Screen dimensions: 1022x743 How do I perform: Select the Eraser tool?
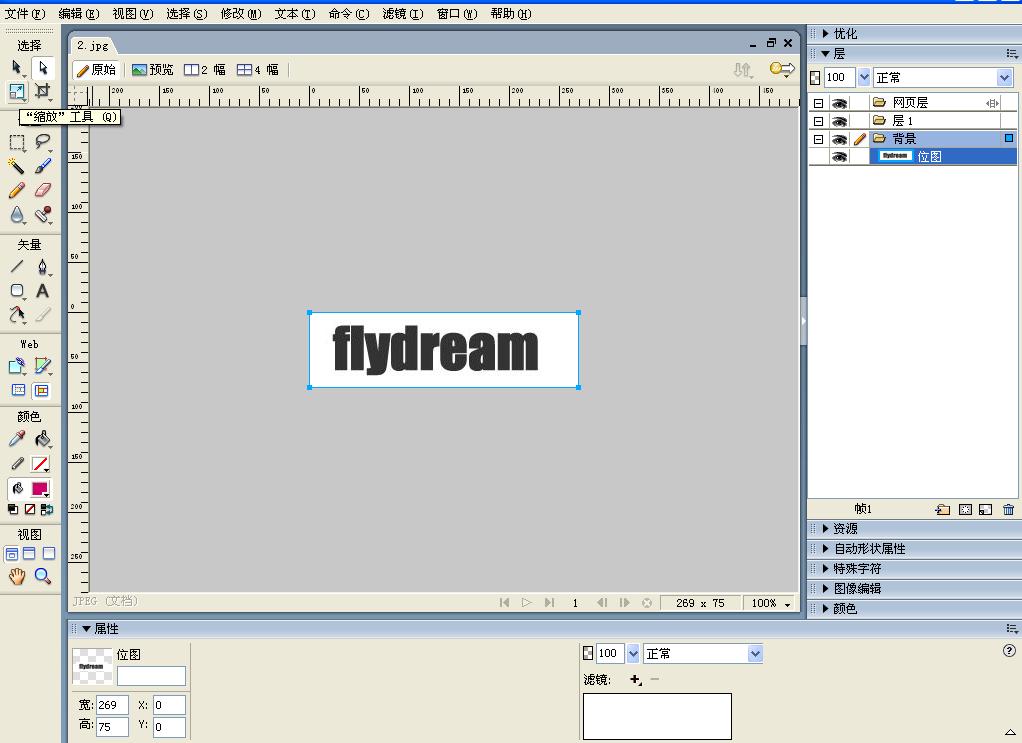[x=42, y=190]
